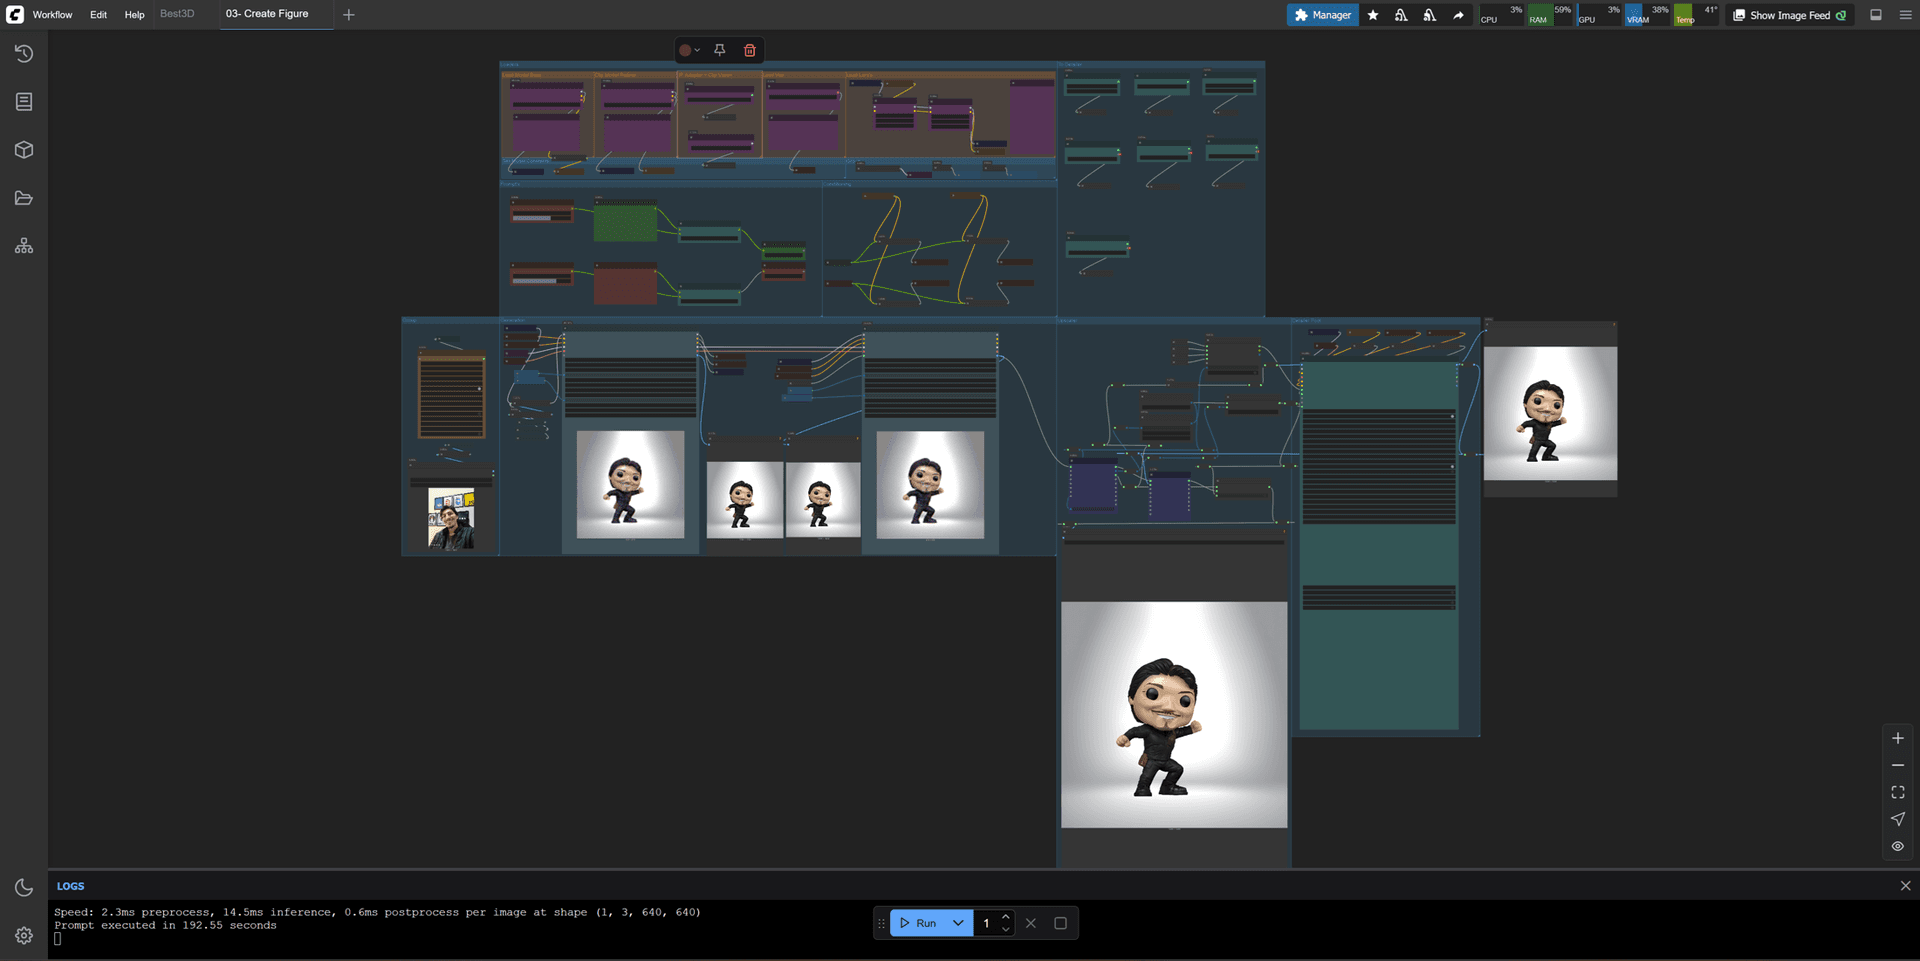Toggle the bottom panel icon

click(1876, 15)
